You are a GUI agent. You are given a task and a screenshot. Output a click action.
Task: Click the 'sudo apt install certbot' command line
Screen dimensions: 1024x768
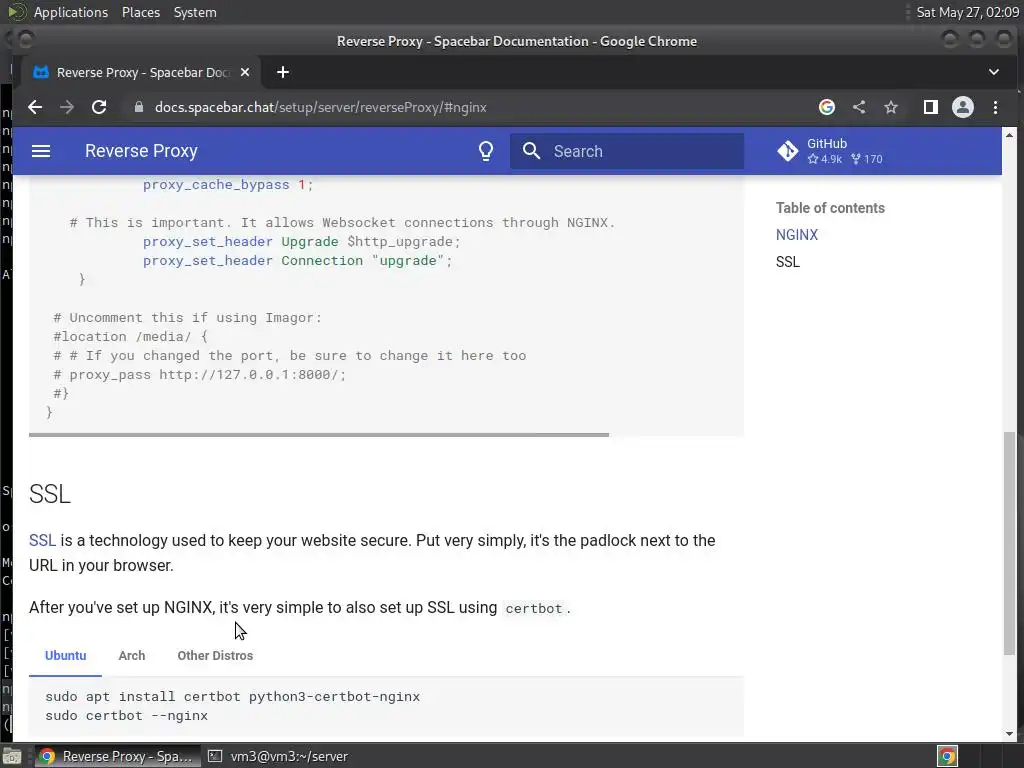(232, 697)
